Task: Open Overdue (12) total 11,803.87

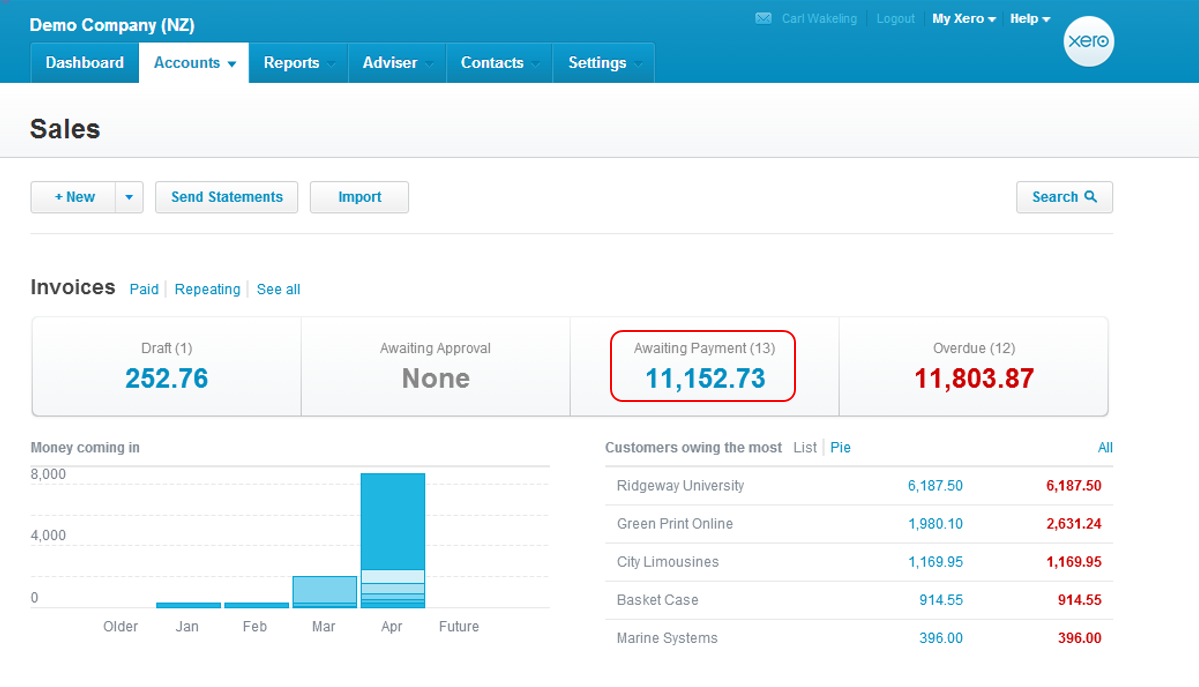Action: click(973, 366)
